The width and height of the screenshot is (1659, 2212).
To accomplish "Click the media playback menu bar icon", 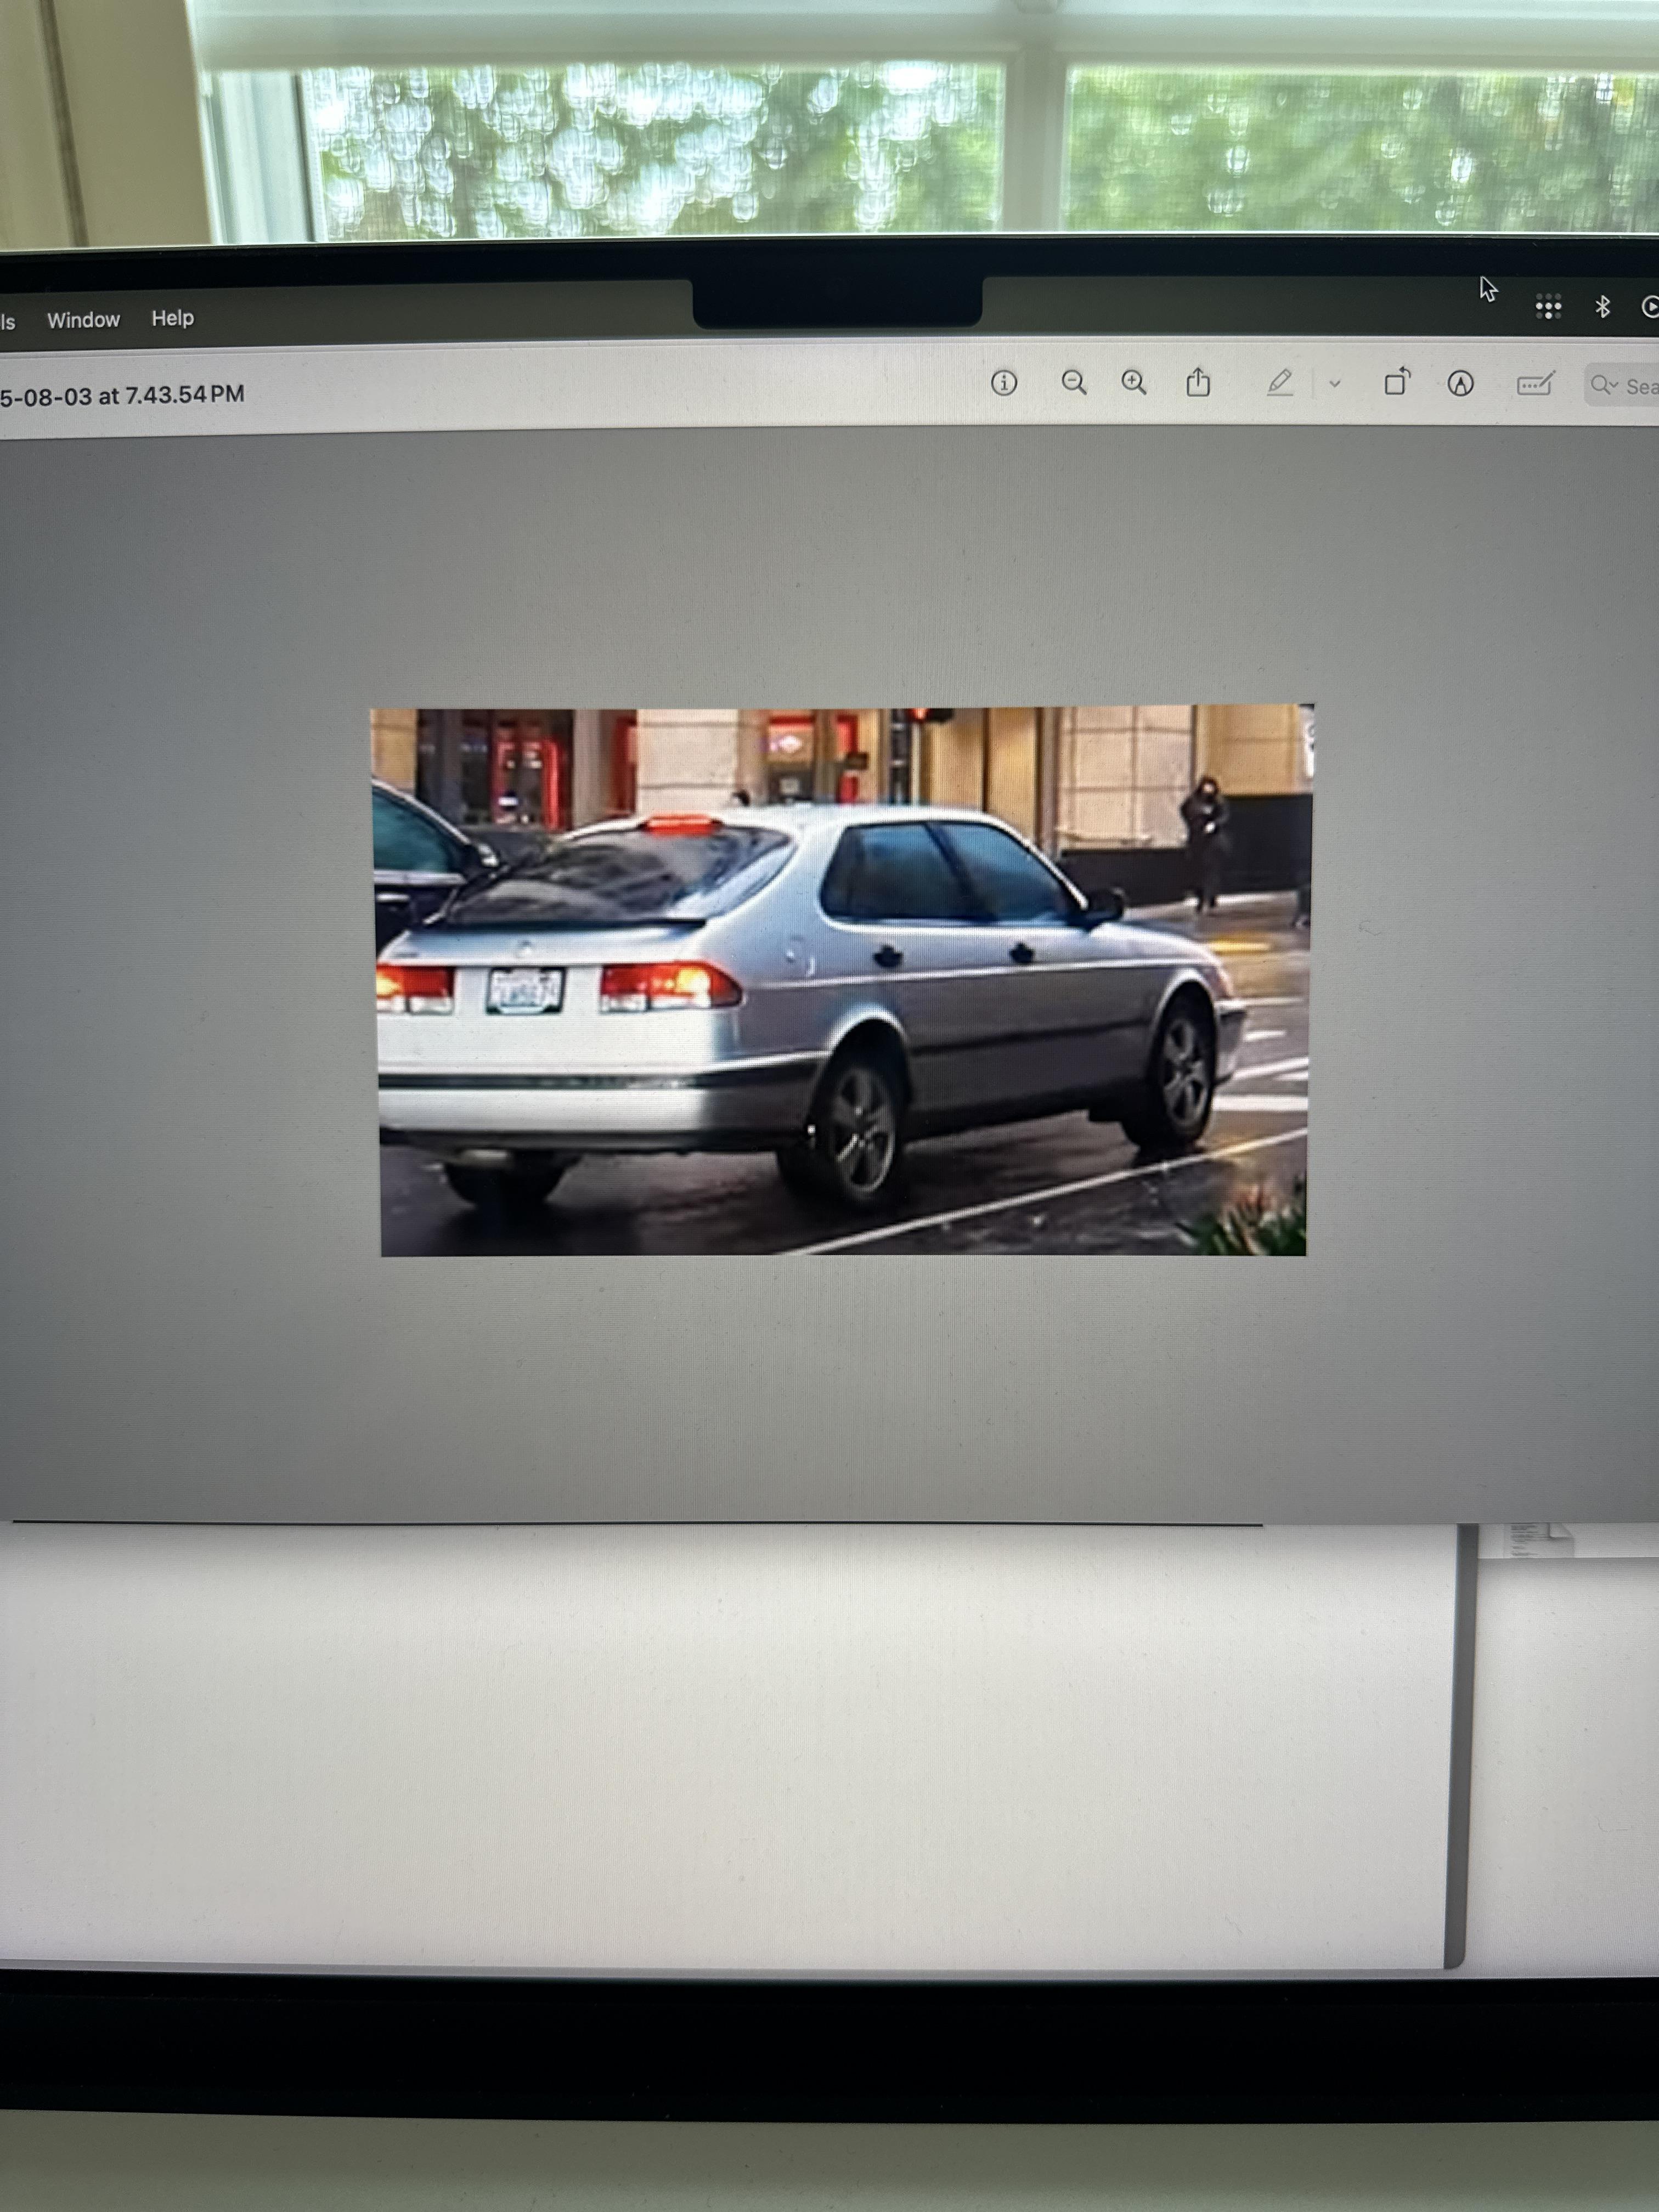I will [x=1652, y=305].
